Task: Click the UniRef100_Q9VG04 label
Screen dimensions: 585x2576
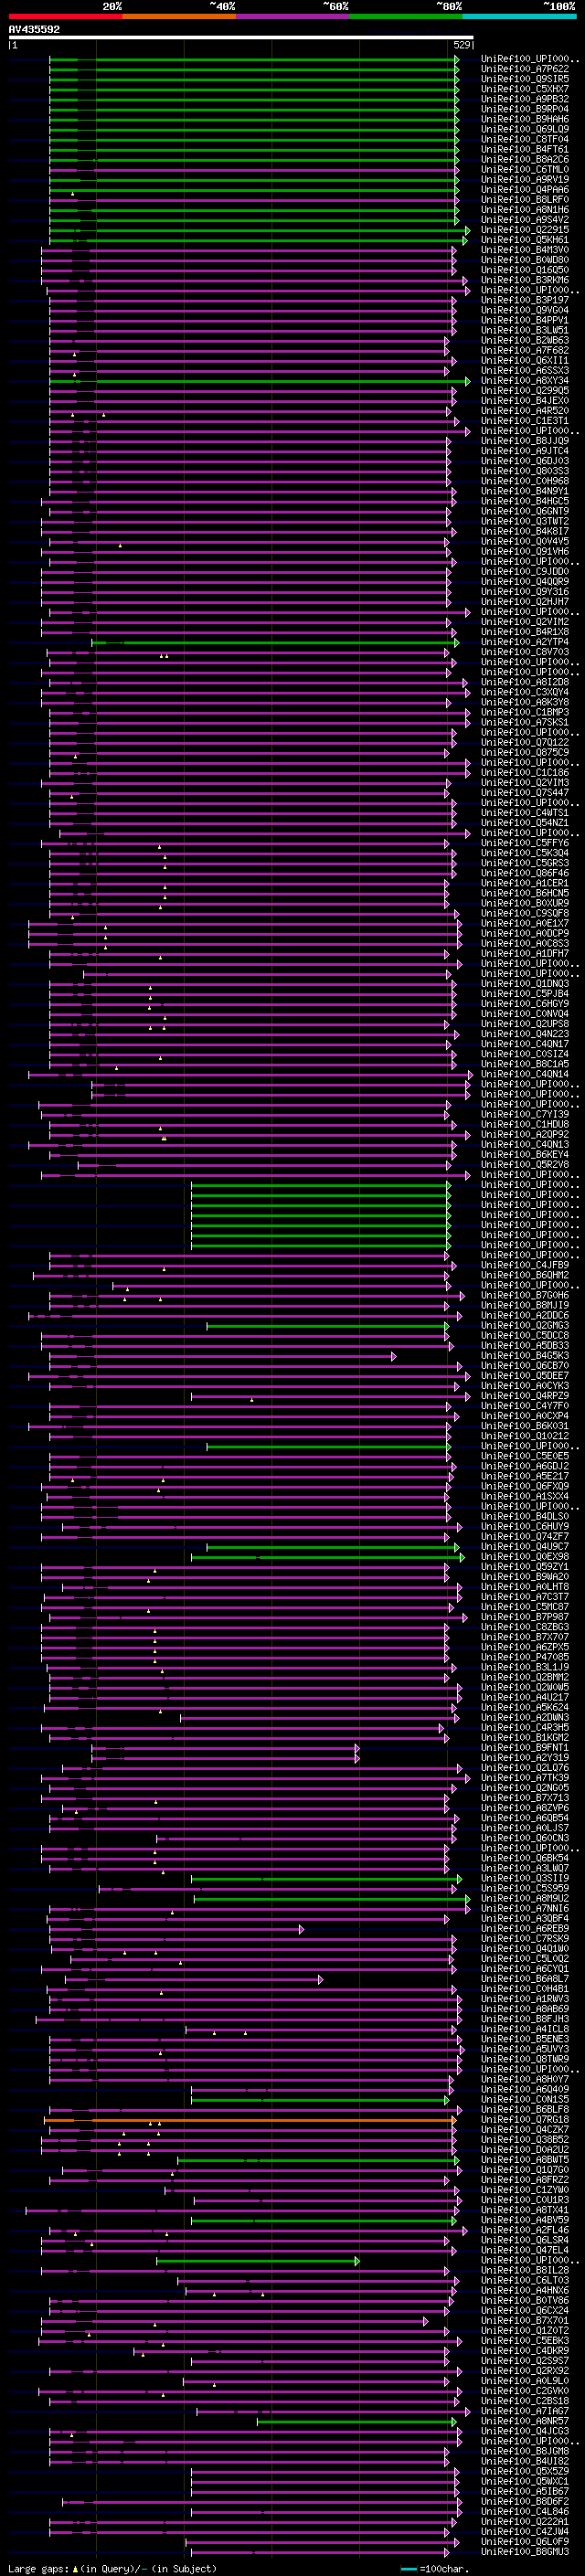Action: click(525, 310)
